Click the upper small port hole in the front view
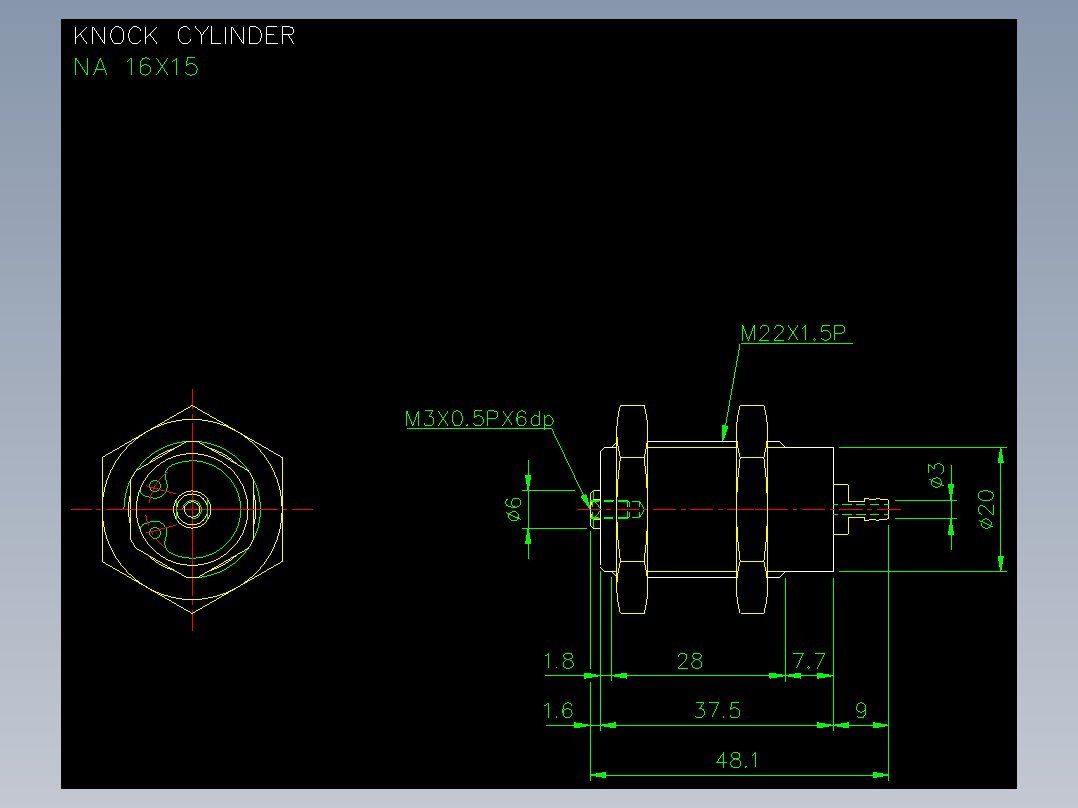The height and width of the screenshot is (808, 1078). pos(155,487)
